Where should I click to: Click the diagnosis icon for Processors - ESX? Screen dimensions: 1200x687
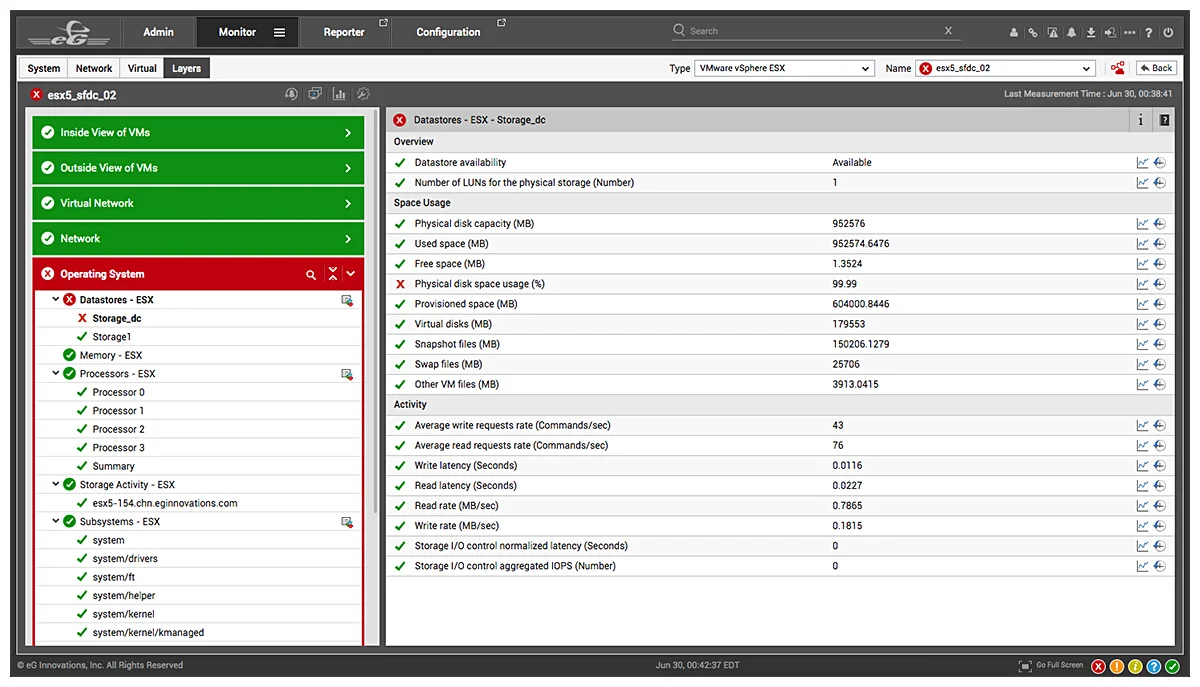click(347, 374)
